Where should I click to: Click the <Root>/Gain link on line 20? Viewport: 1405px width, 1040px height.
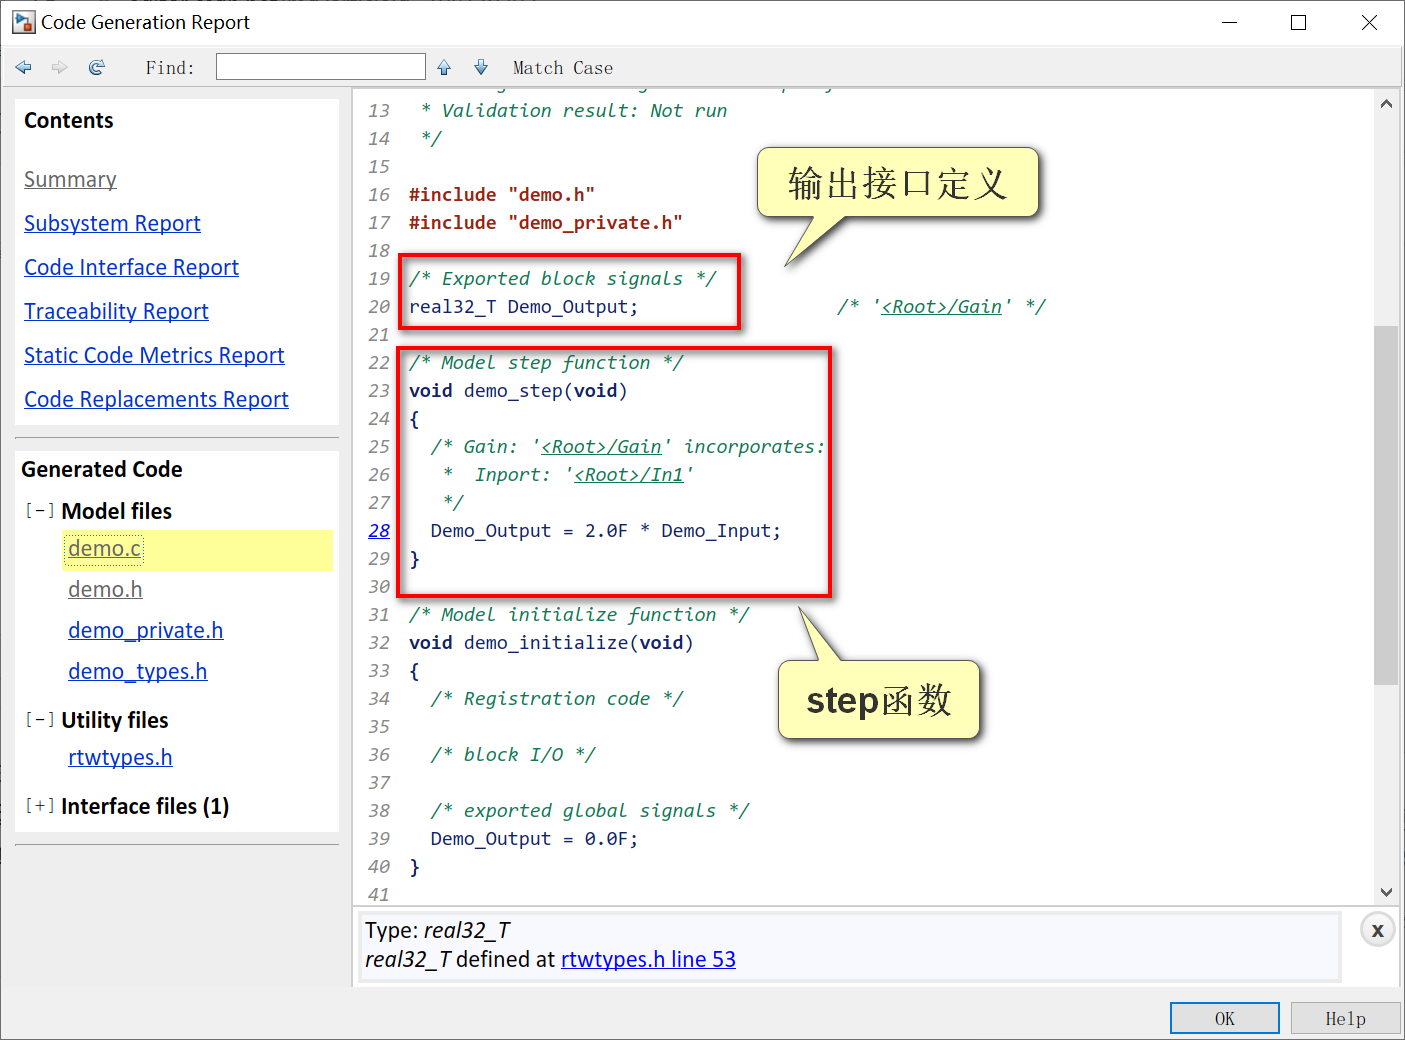click(942, 307)
